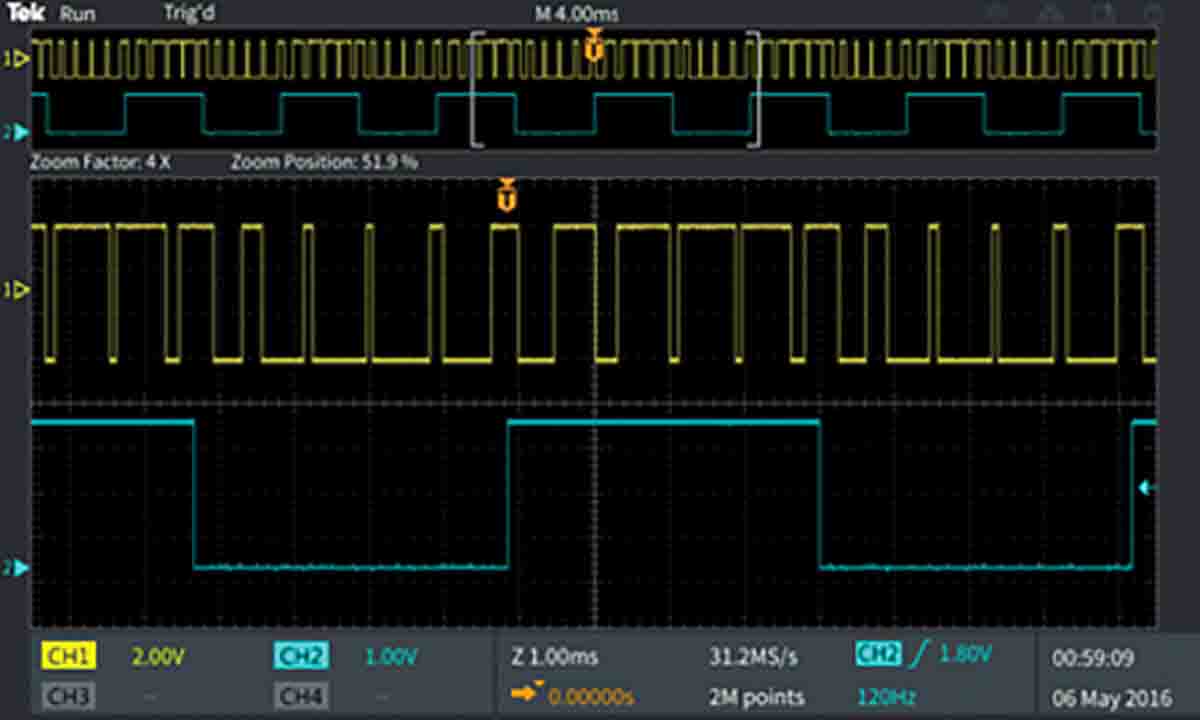Open the 1.80V trigger level setting
This screenshot has height=720, width=1200.
tap(965, 655)
